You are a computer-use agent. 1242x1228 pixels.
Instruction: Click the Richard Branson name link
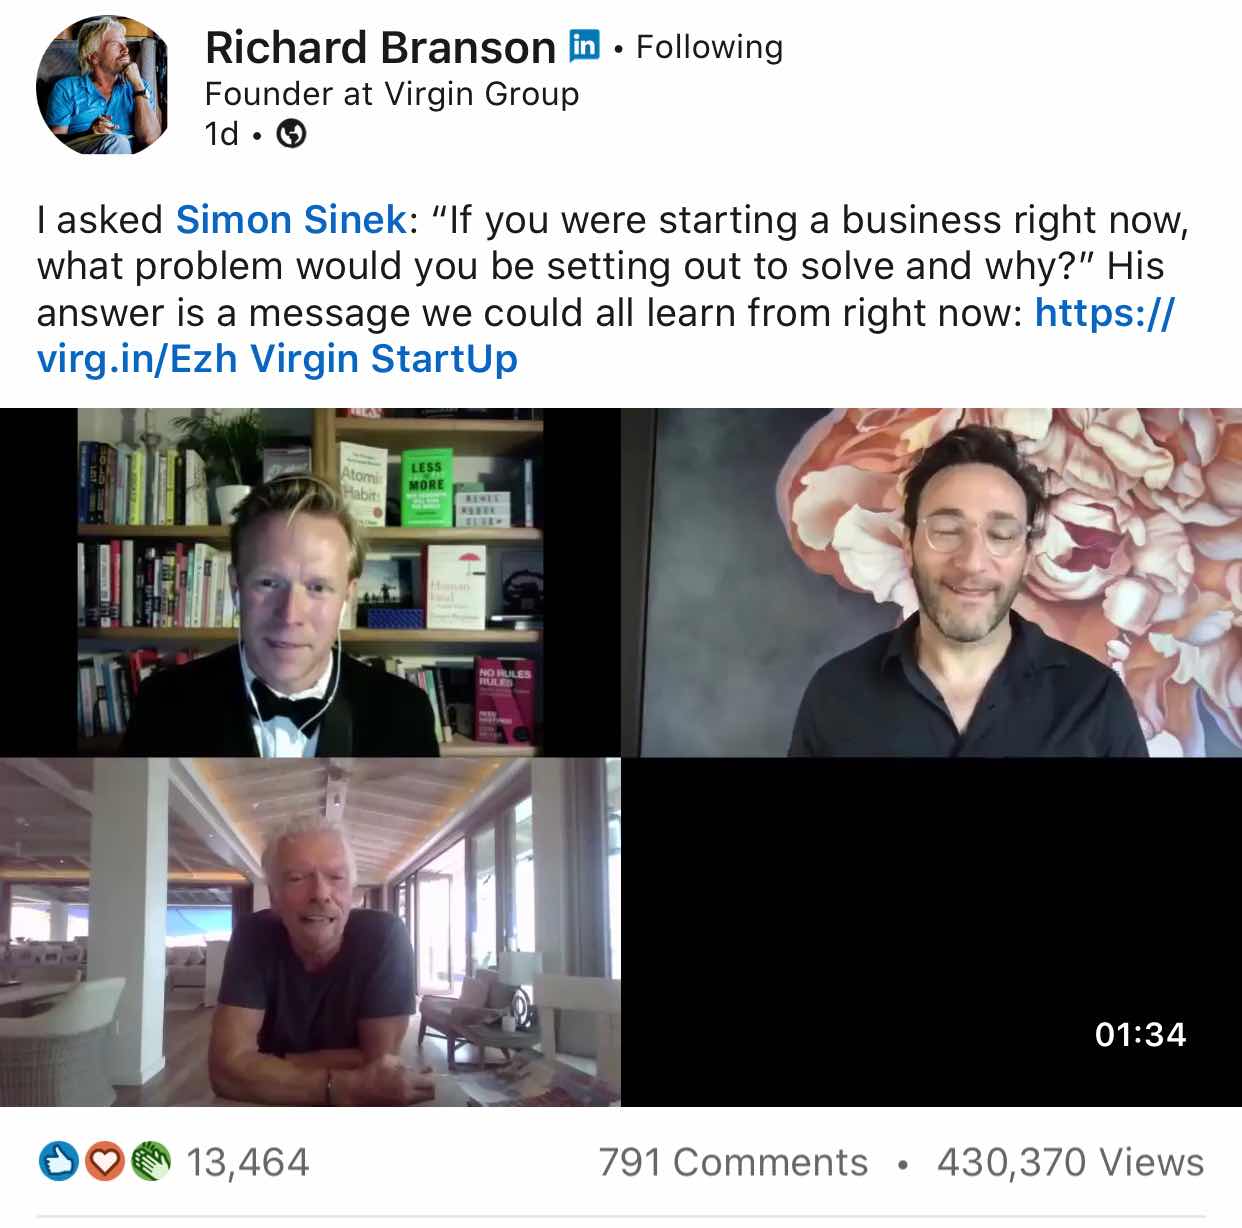380,47
